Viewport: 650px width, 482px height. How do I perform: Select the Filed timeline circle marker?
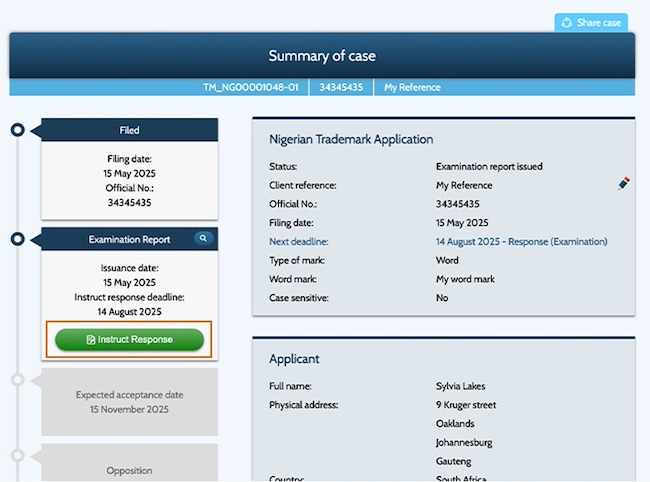click(17, 130)
